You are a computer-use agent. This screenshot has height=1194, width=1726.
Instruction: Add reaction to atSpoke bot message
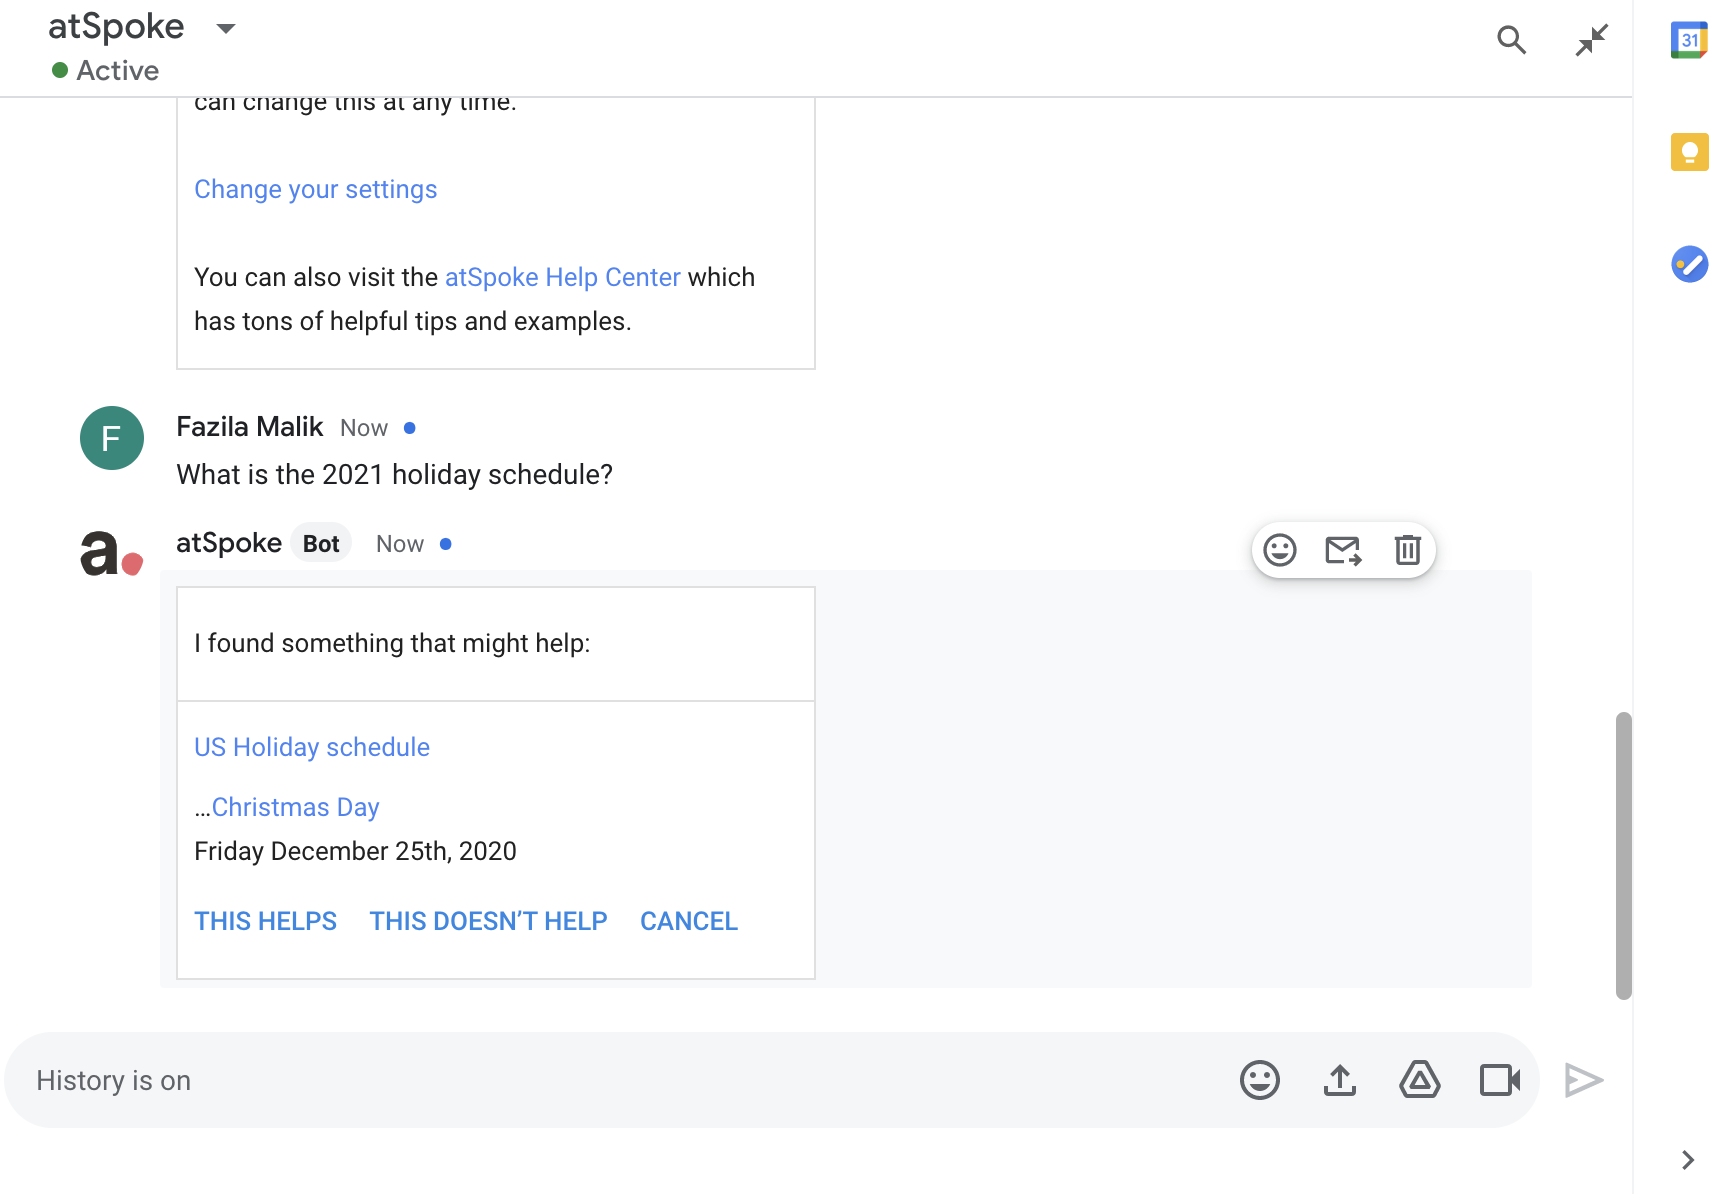[1280, 550]
